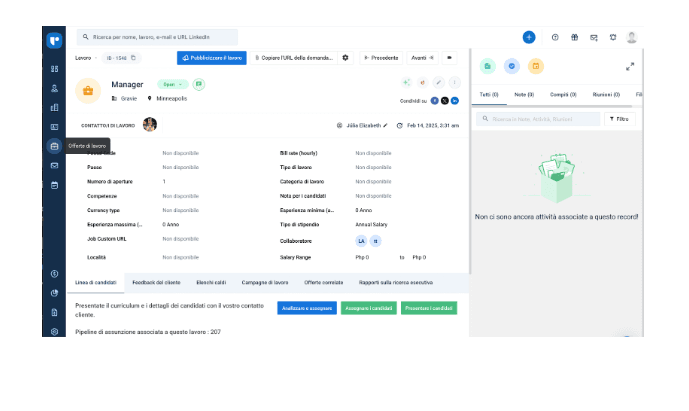This screenshot has height=411, width=689.
Task: Click Pubblicizzare il lavoro button
Action: click(212, 58)
